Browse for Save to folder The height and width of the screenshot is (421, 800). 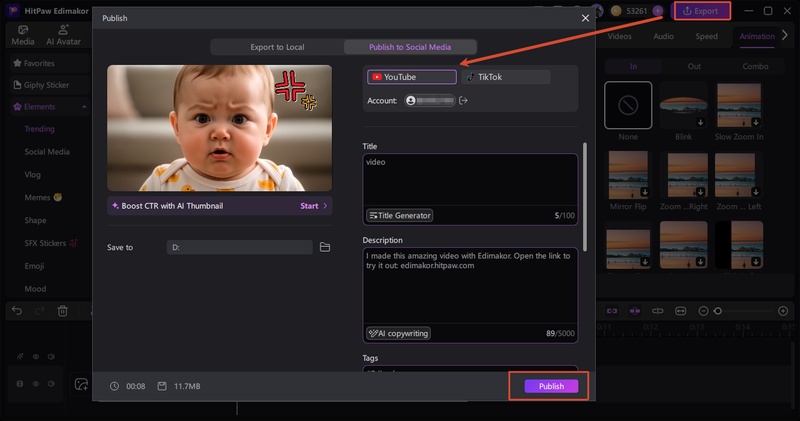click(325, 247)
